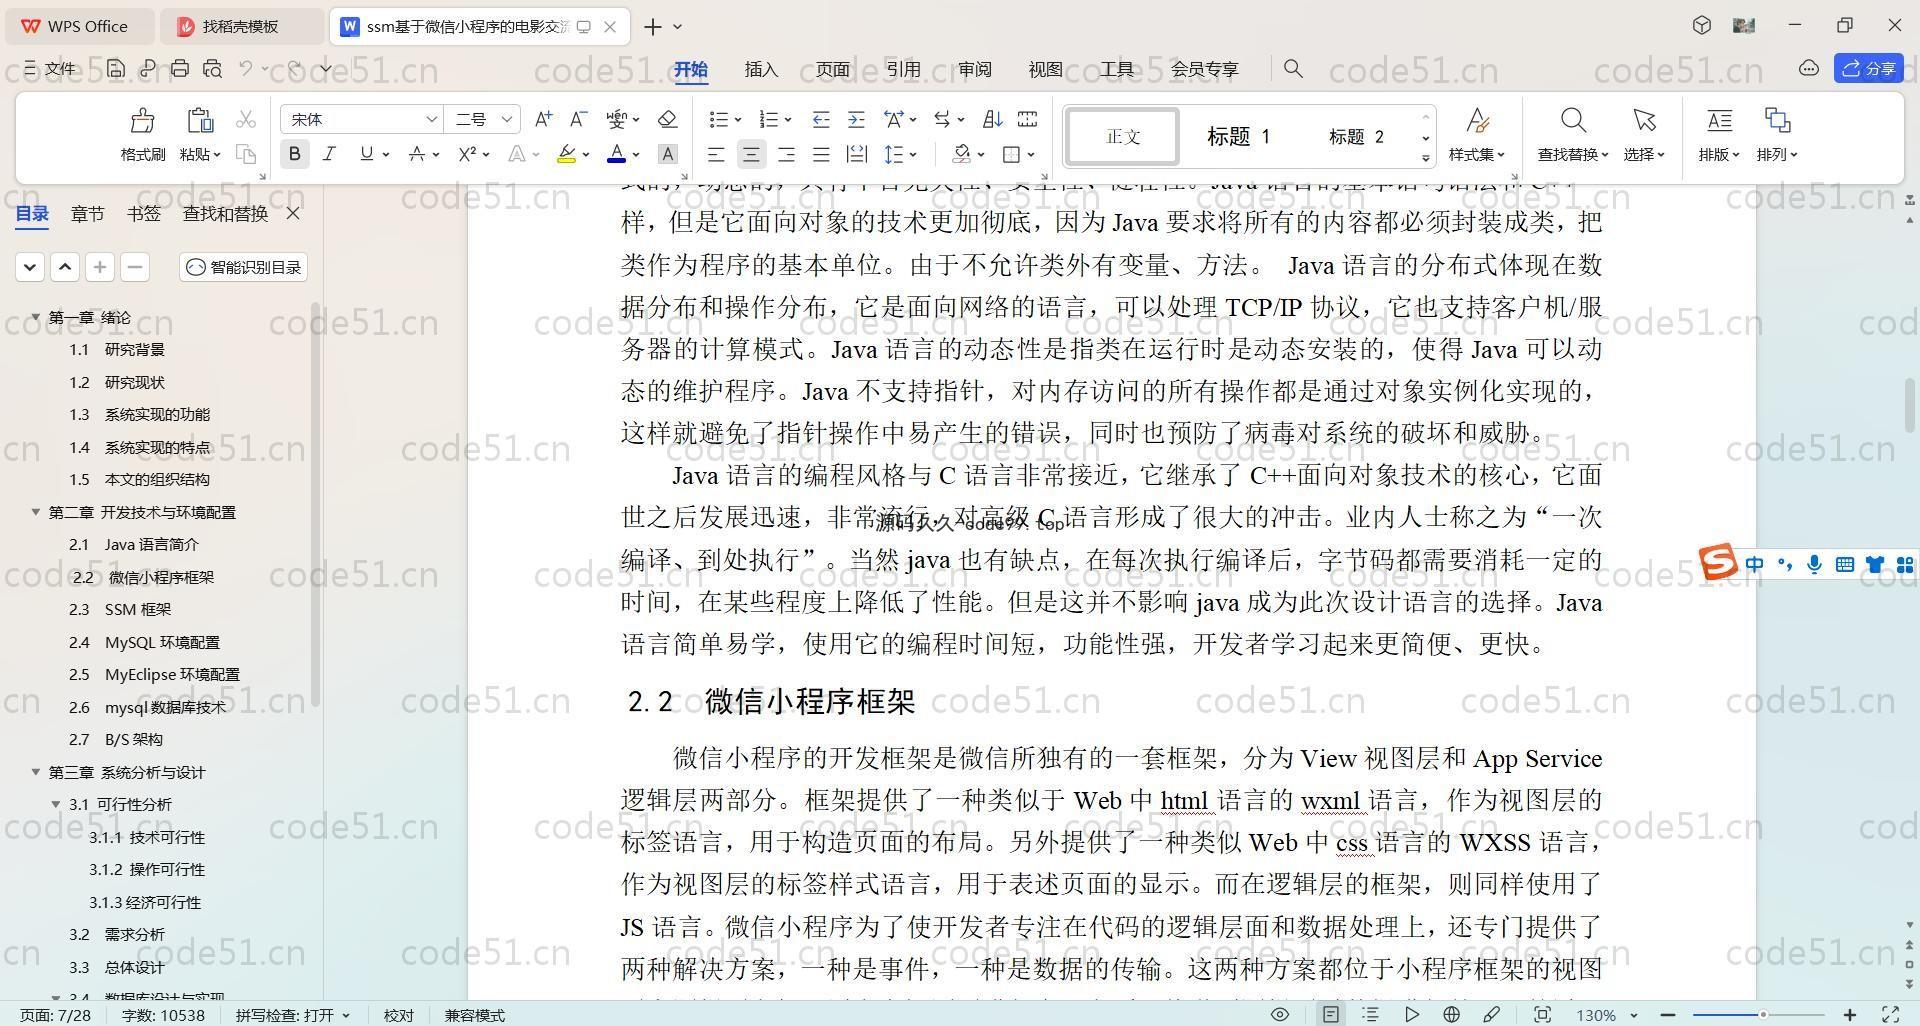Click the Cut scissors icon
The image size is (1920, 1026).
[x=246, y=119]
